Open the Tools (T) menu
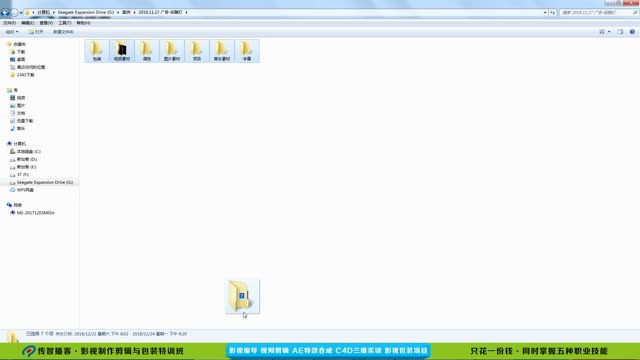The image size is (640, 360). click(x=64, y=23)
